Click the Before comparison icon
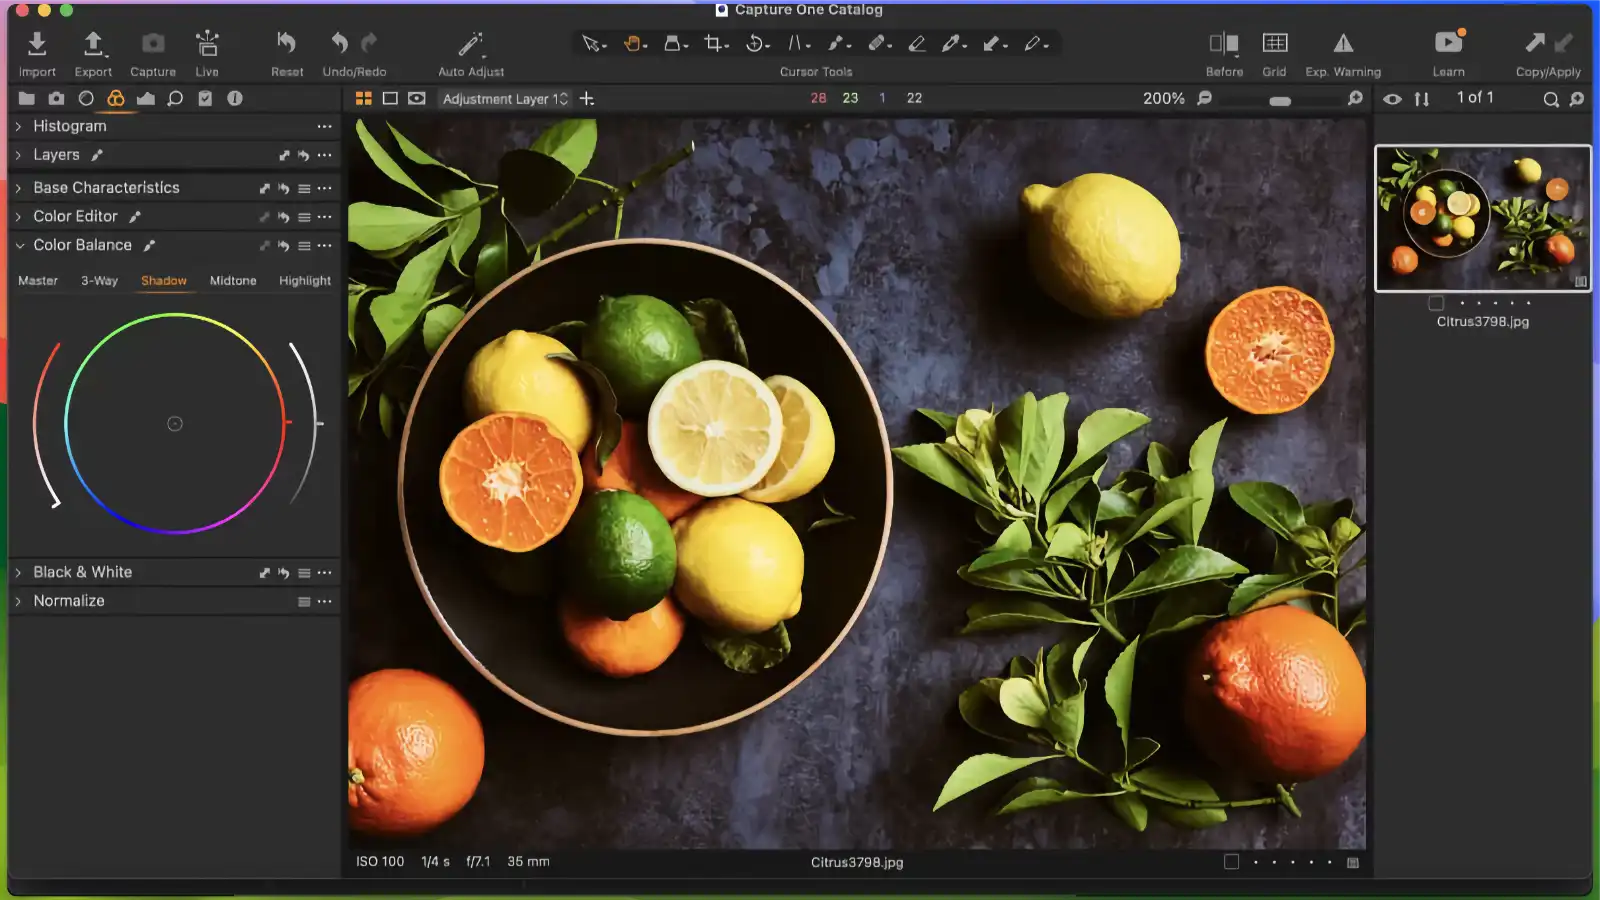The width and height of the screenshot is (1600, 900). click(x=1224, y=44)
